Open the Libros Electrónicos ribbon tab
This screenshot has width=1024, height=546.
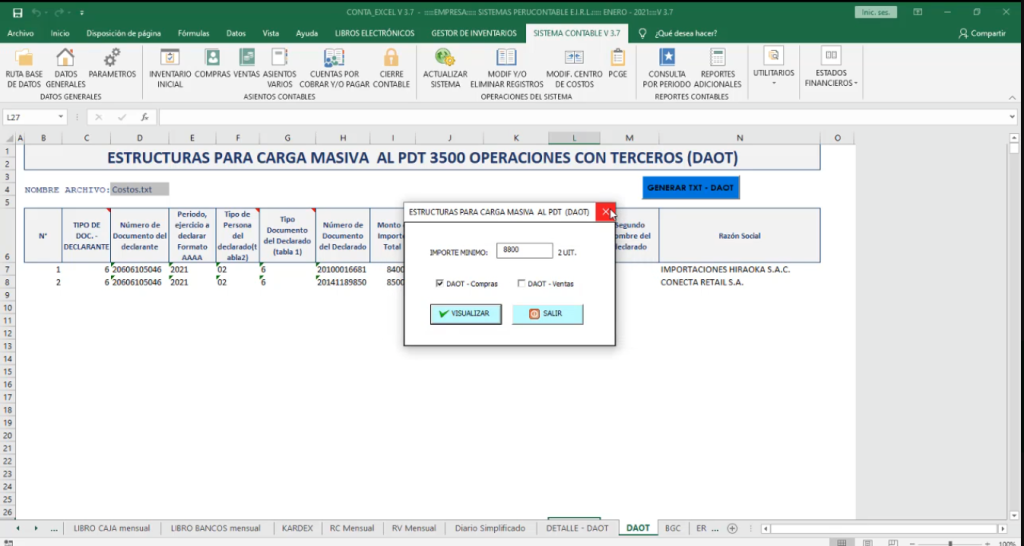point(374,33)
